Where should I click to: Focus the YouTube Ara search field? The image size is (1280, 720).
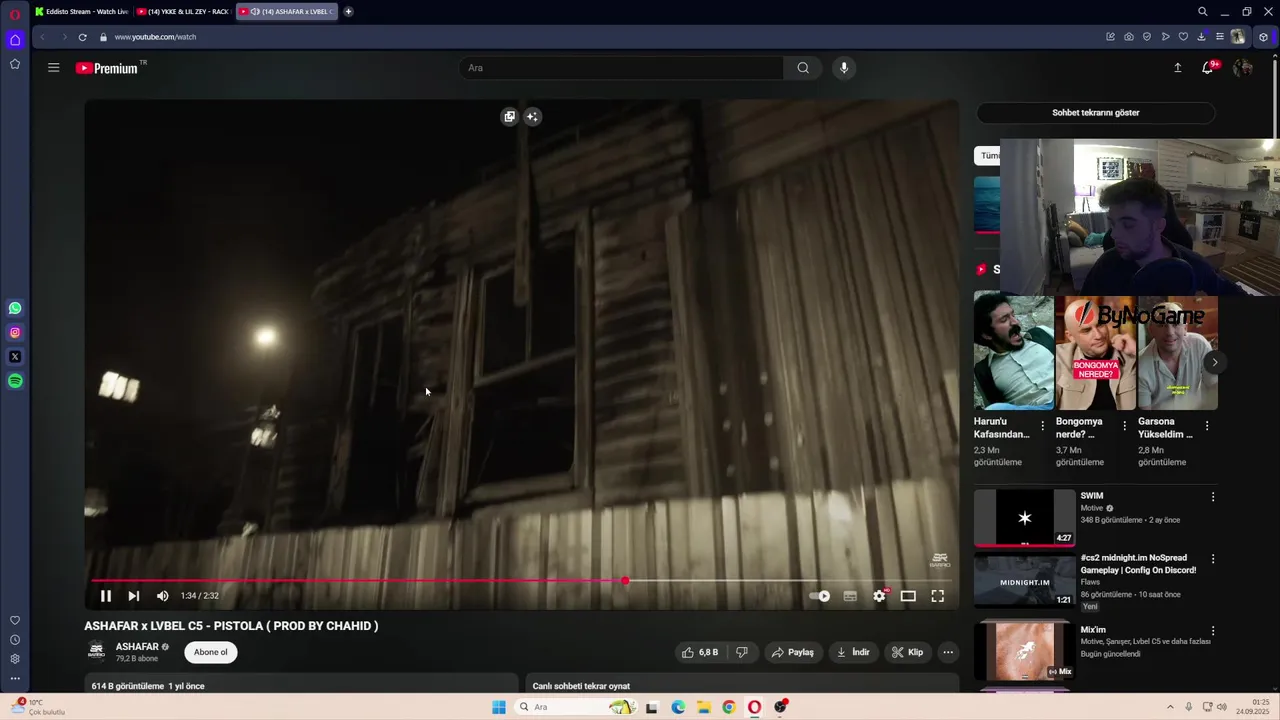pos(621,68)
